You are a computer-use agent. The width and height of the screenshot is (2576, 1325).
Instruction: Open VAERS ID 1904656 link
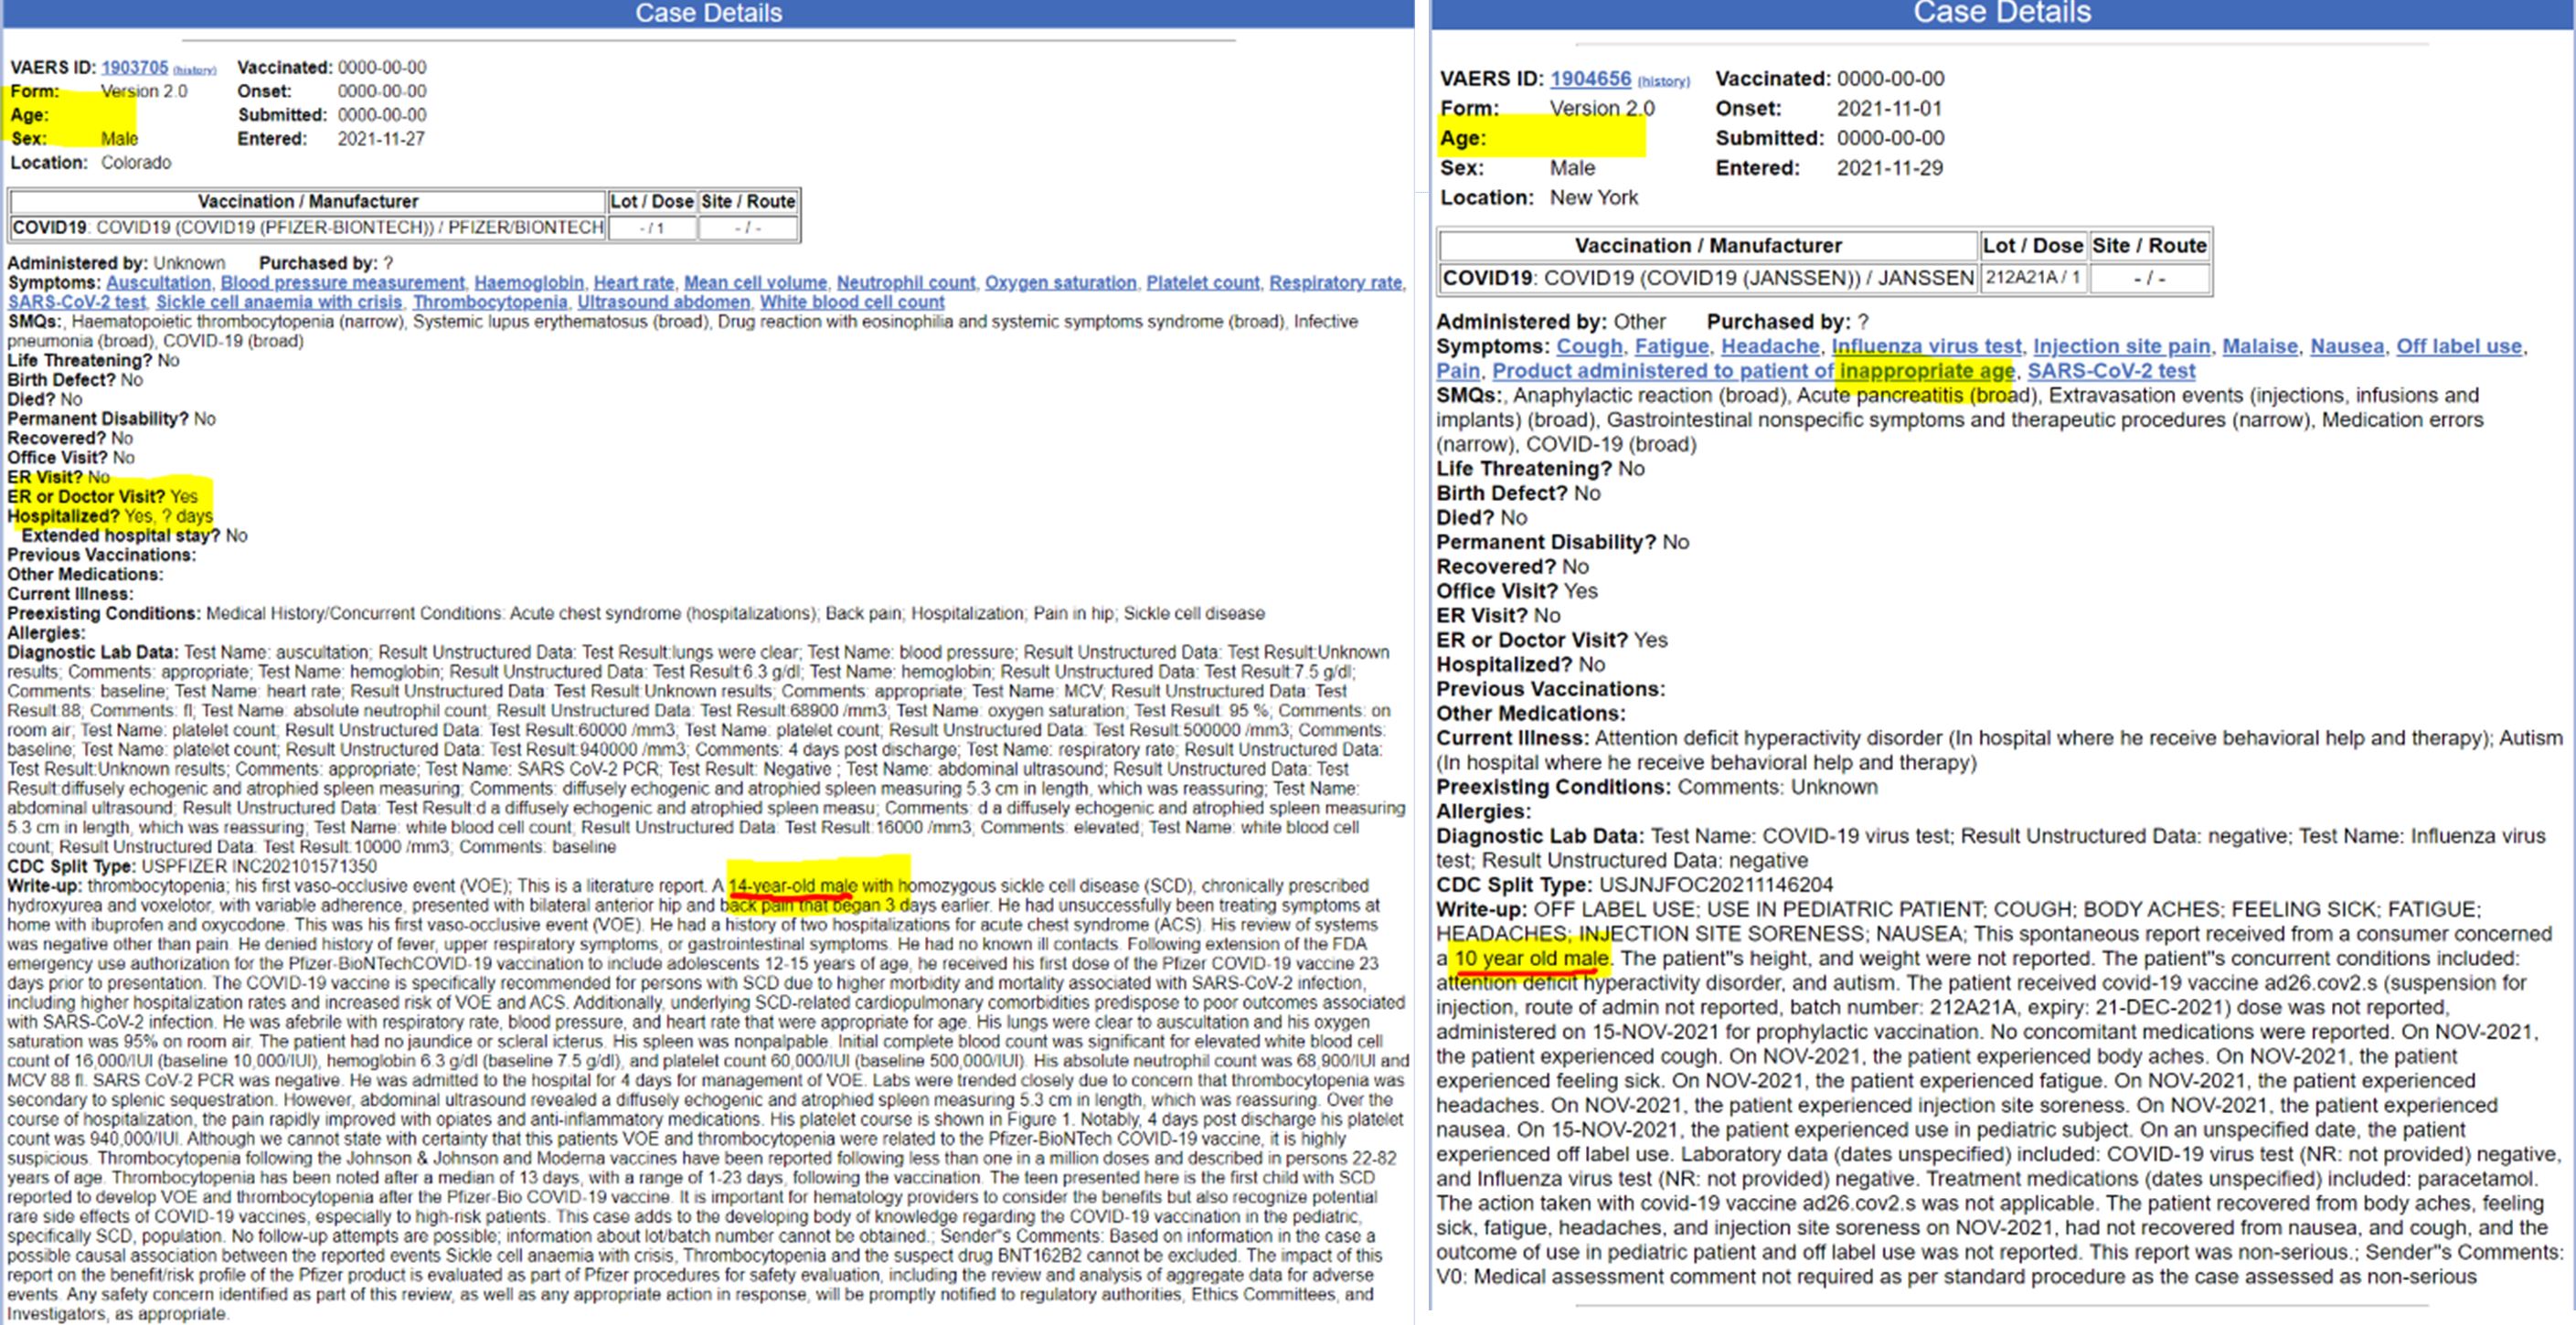1590,79
